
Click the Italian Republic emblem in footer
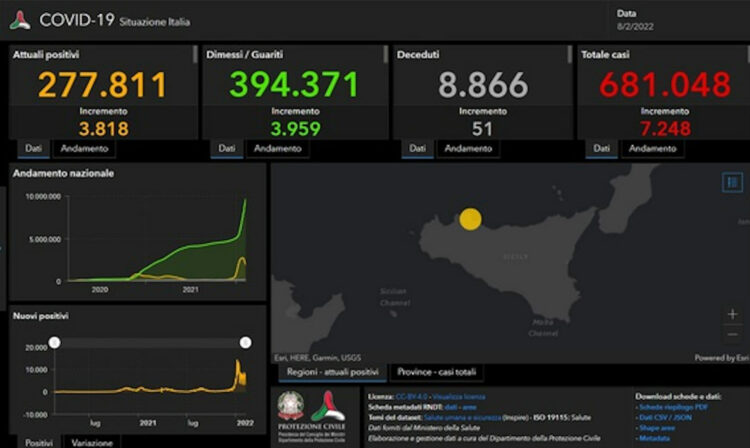point(292,406)
